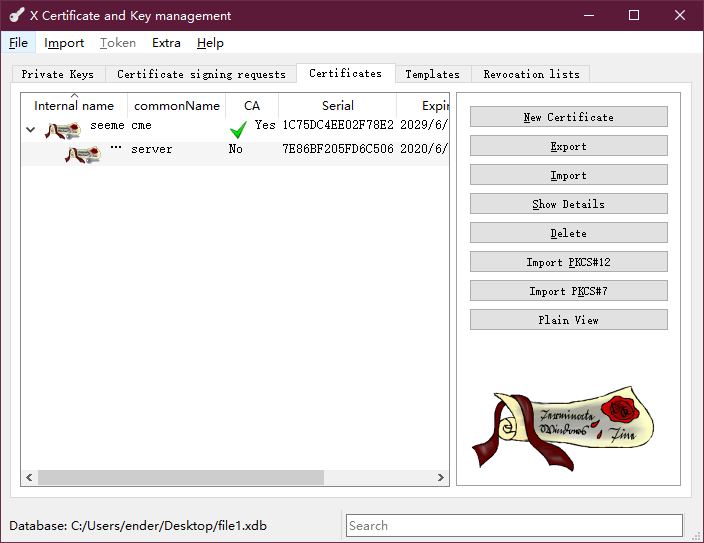Click the Export button
This screenshot has width=704, height=543.
click(x=569, y=146)
